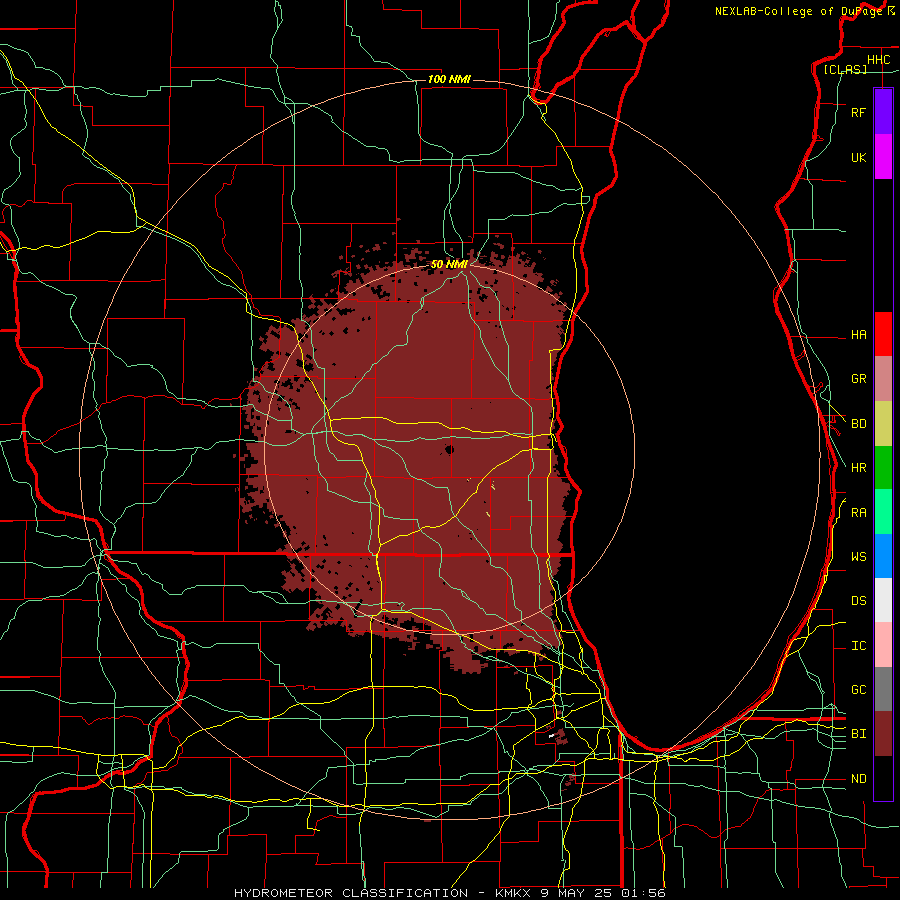This screenshot has height=900, width=900.
Task: Pick the RA light green legend swatch
Action: tap(883, 512)
